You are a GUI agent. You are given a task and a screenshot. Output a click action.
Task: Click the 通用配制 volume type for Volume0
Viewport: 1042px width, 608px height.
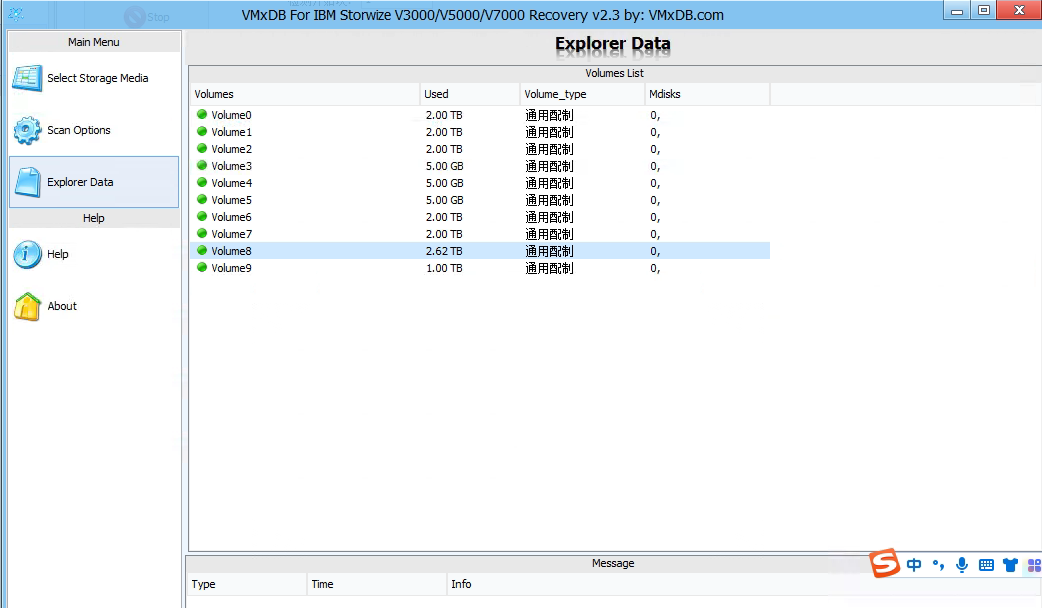coord(550,115)
